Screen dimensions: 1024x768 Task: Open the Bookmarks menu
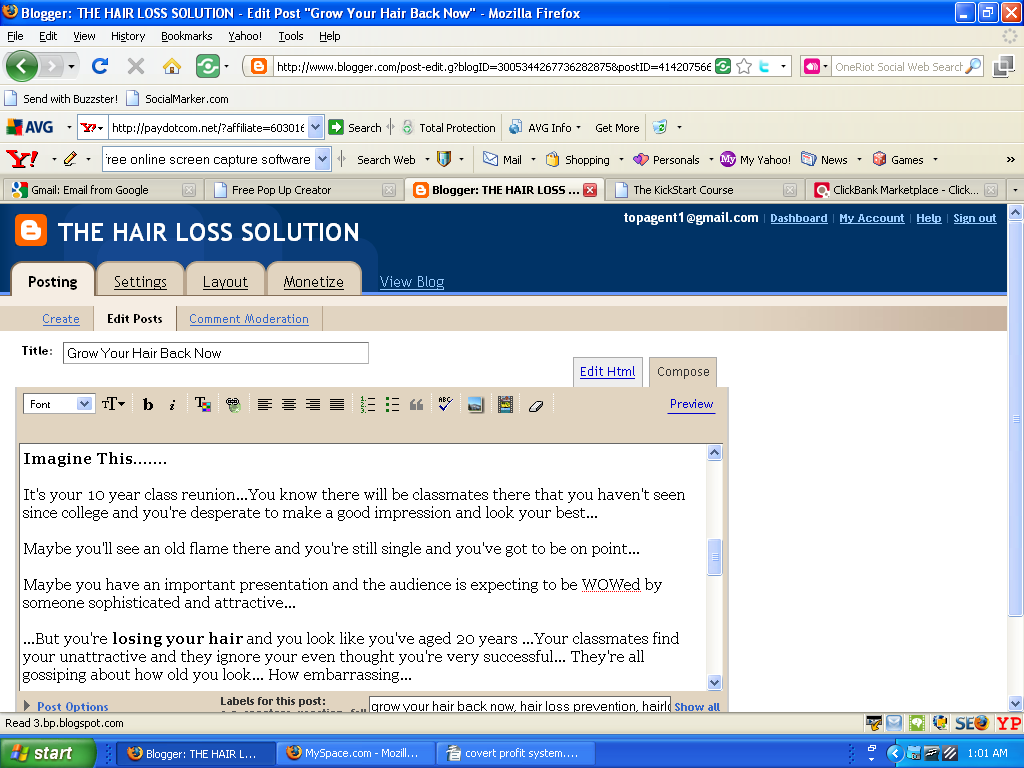[186, 36]
